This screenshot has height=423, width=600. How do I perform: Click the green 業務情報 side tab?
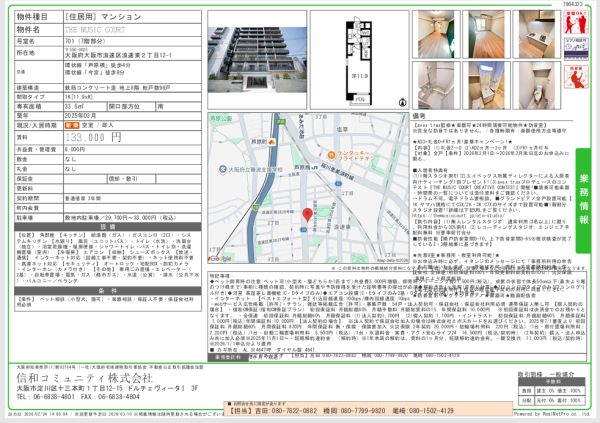(x=584, y=200)
